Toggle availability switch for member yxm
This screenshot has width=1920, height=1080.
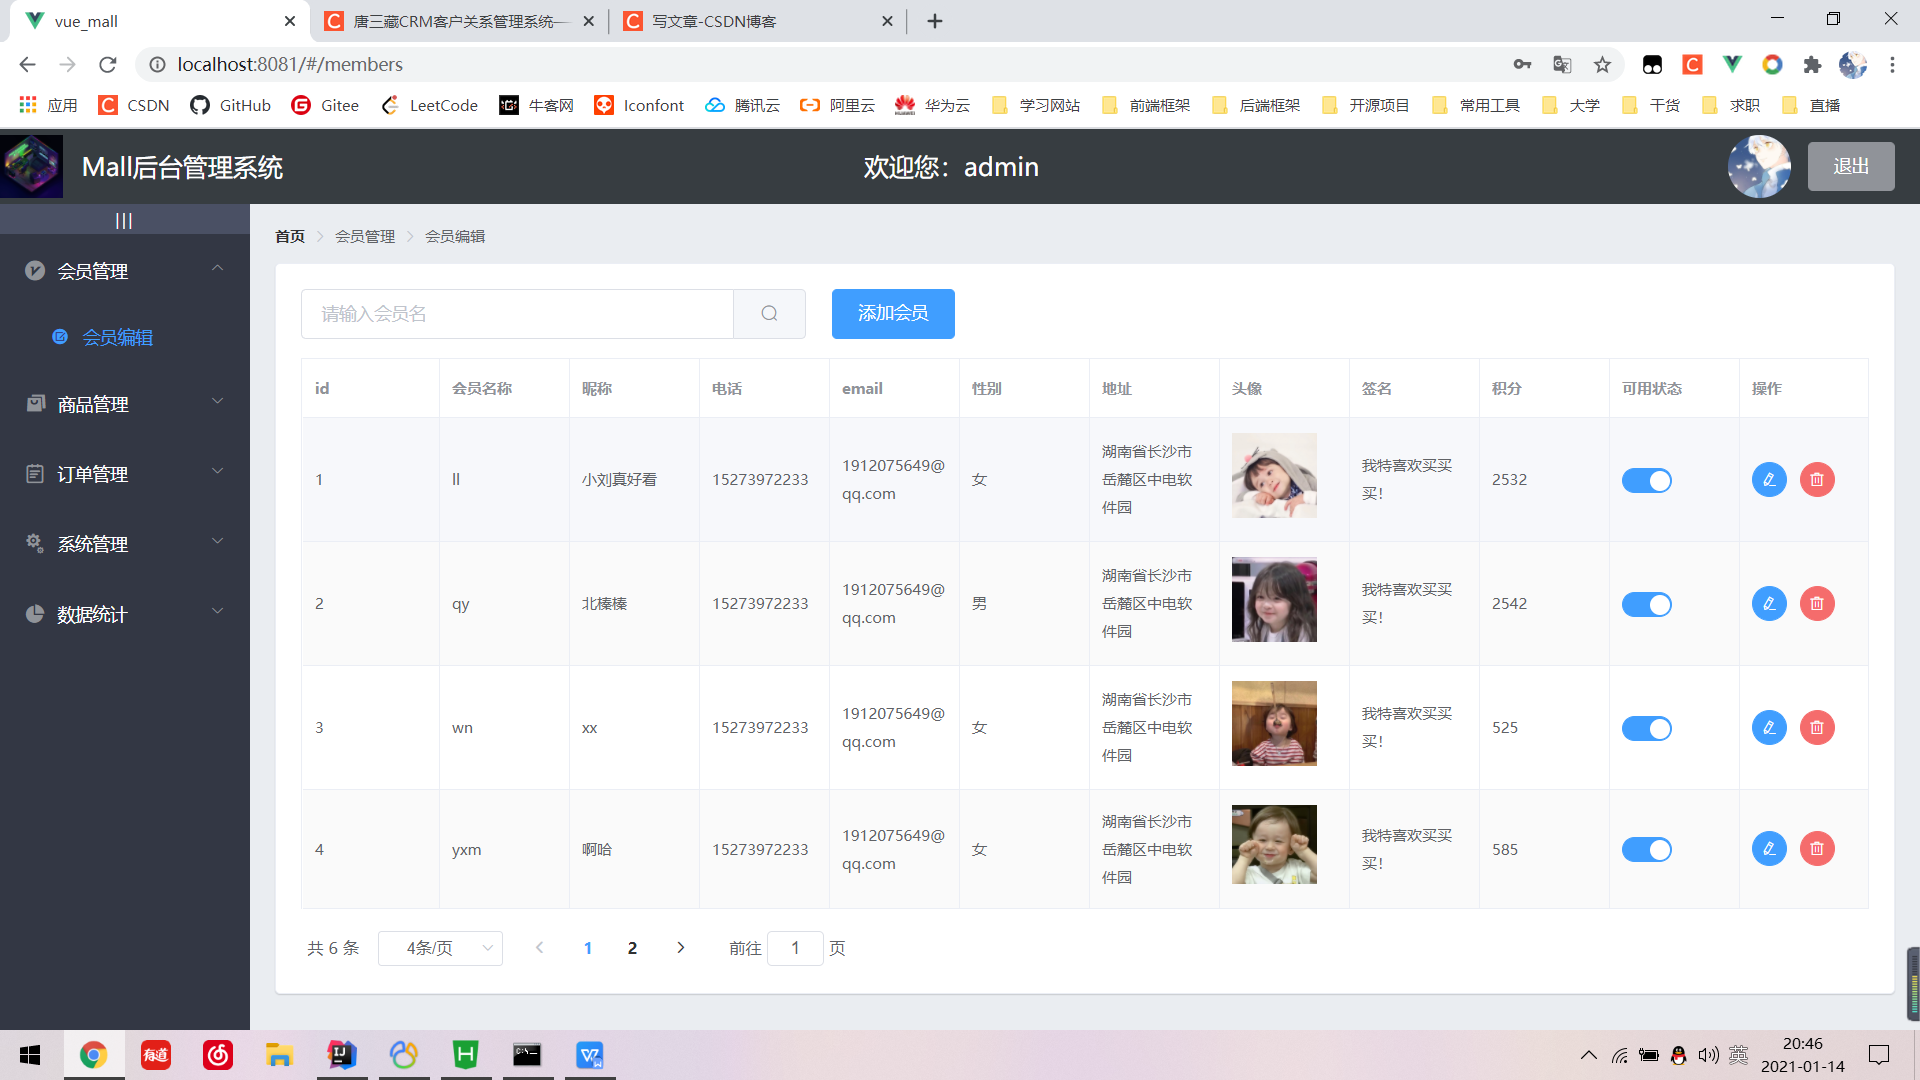tap(1646, 850)
